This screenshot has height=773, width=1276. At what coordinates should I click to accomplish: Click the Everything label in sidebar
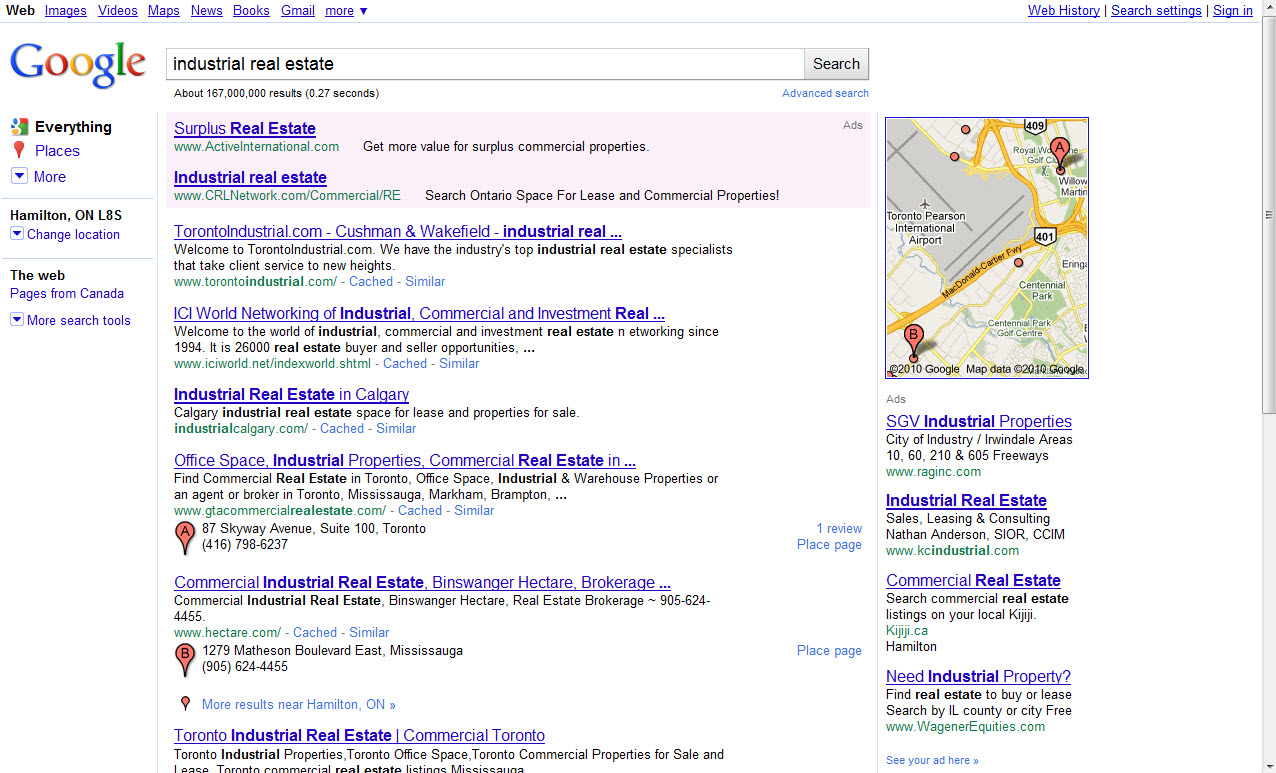[73, 127]
